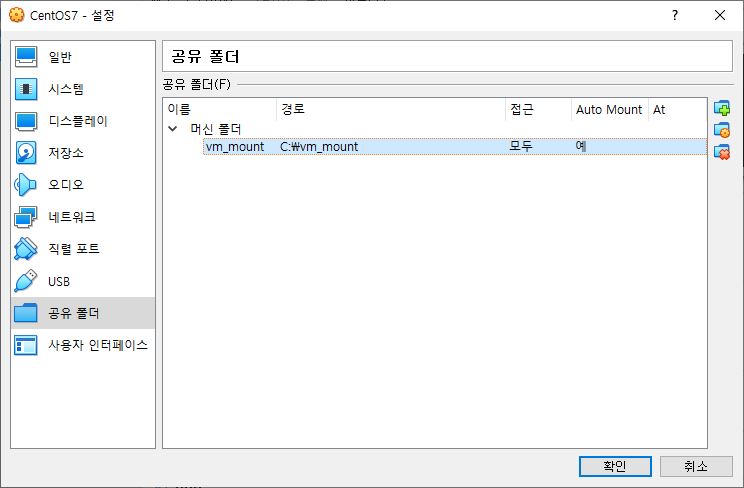The height and width of the screenshot is (488, 744).
Task: Sort by the 접근 column header
Action: click(539, 110)
